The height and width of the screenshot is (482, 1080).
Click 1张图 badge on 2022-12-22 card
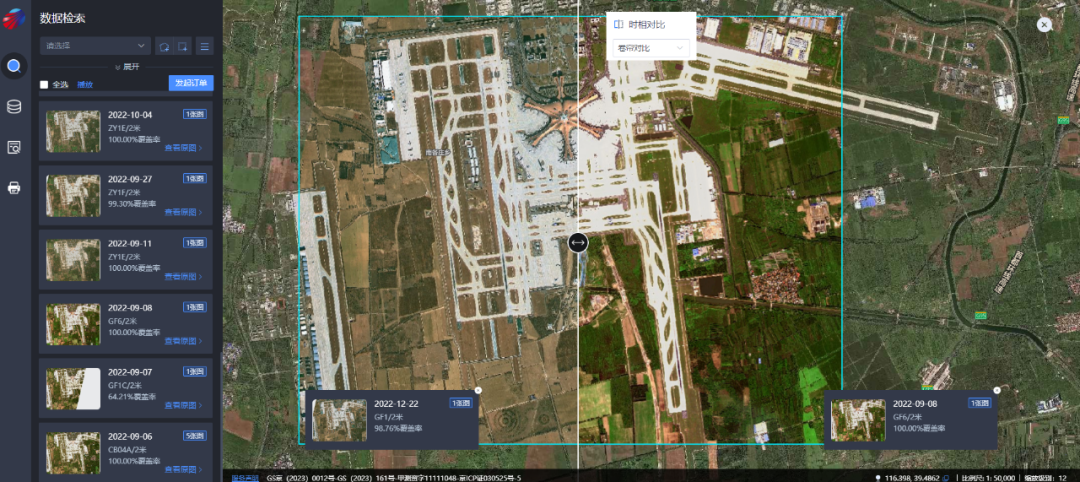point(461,403)
